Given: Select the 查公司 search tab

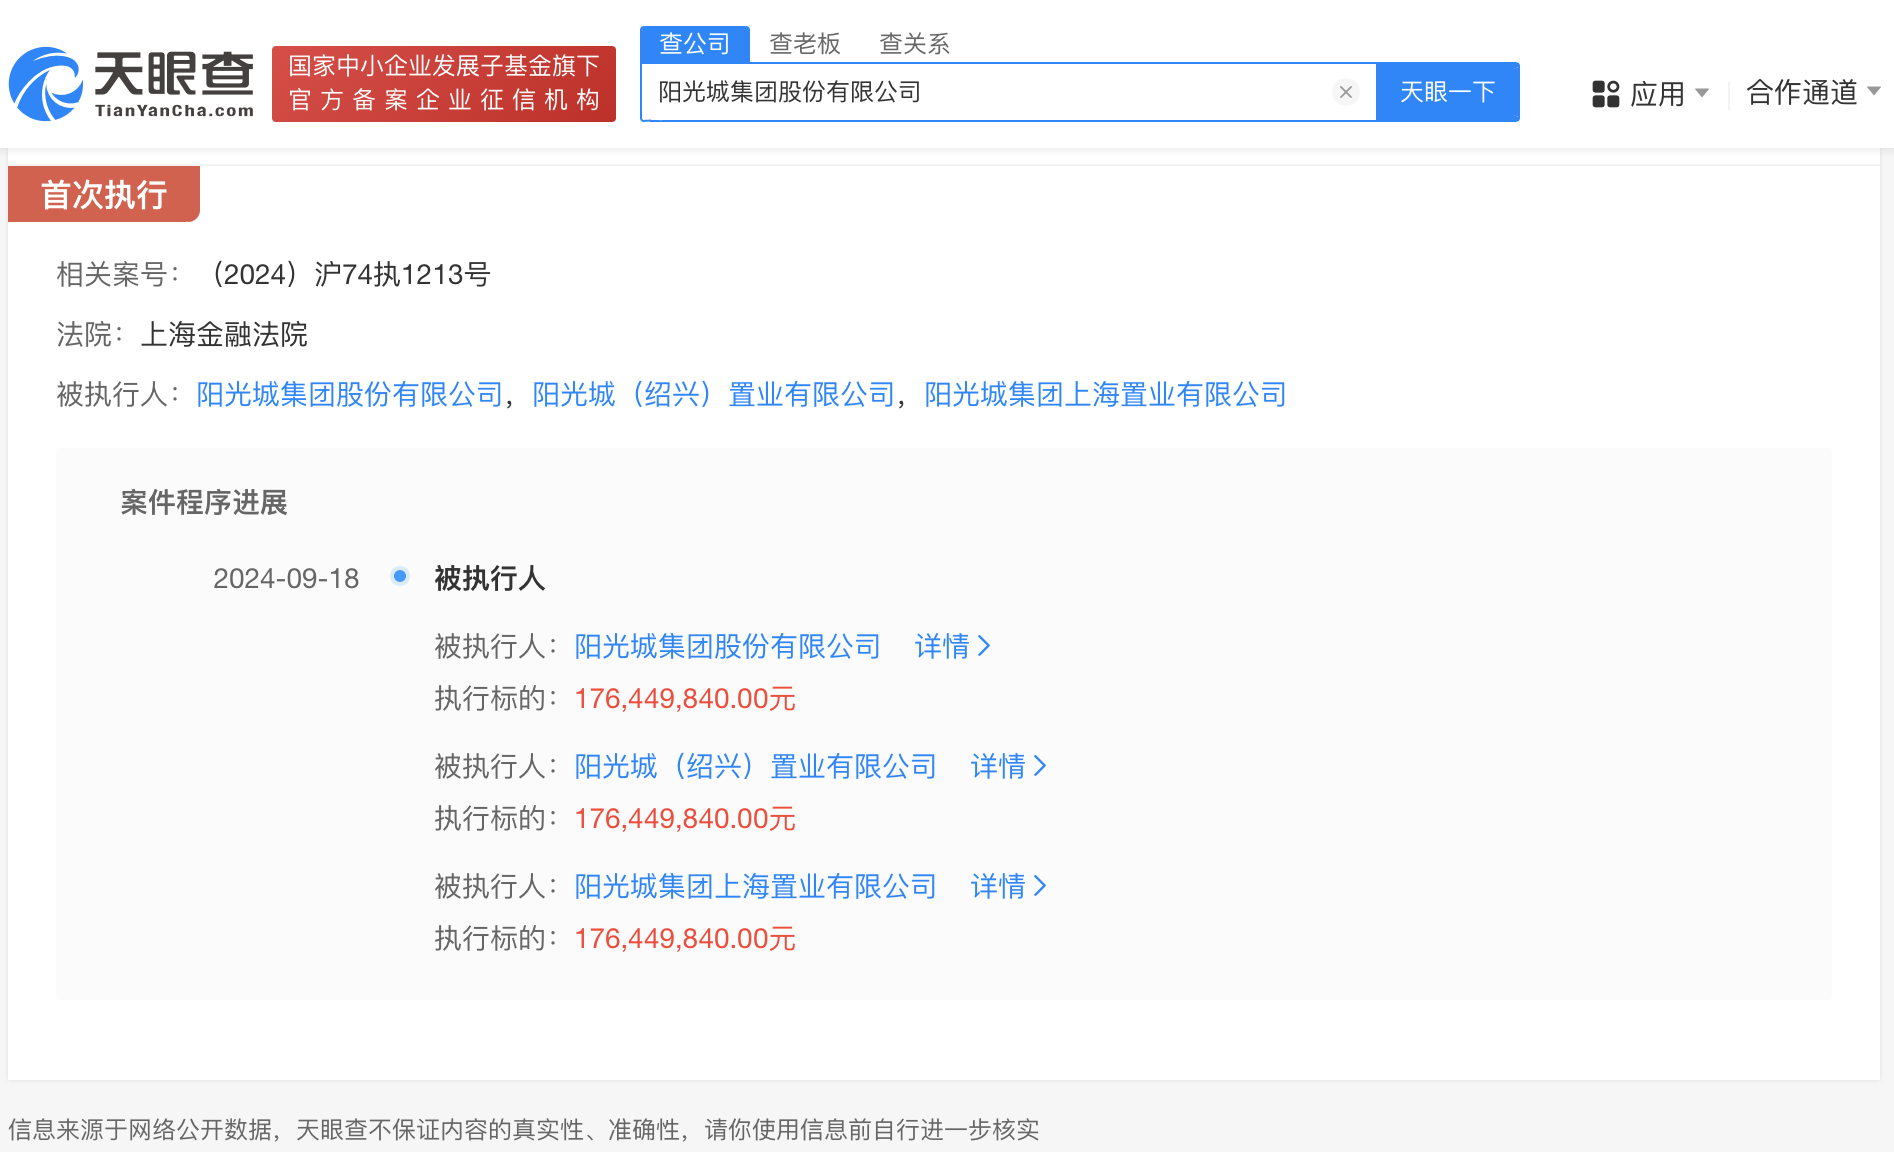Looking at the screenshot, I should pos(693,43).
